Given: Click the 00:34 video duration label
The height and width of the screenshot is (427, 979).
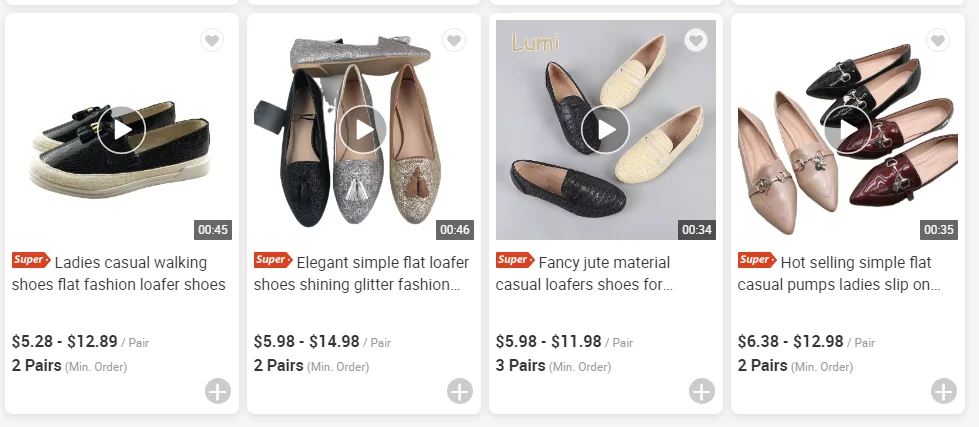Looking at the screenshot, I should [697, 230].
